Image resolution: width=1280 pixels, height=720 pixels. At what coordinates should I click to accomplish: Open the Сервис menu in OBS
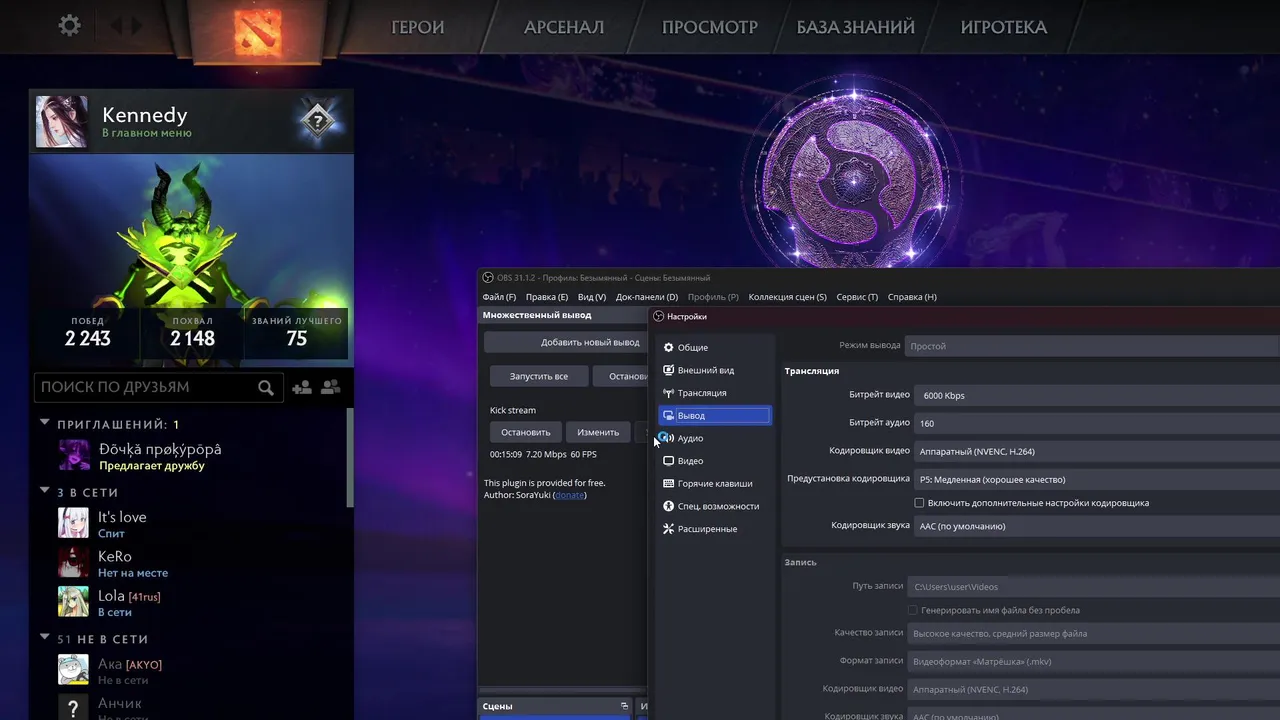click(857, 297)
